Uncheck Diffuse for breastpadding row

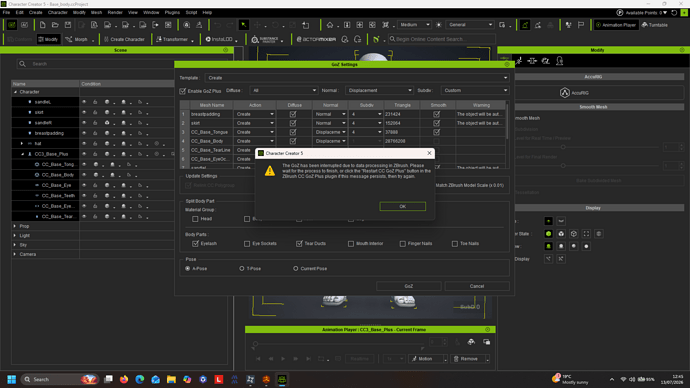pos(293,114)
